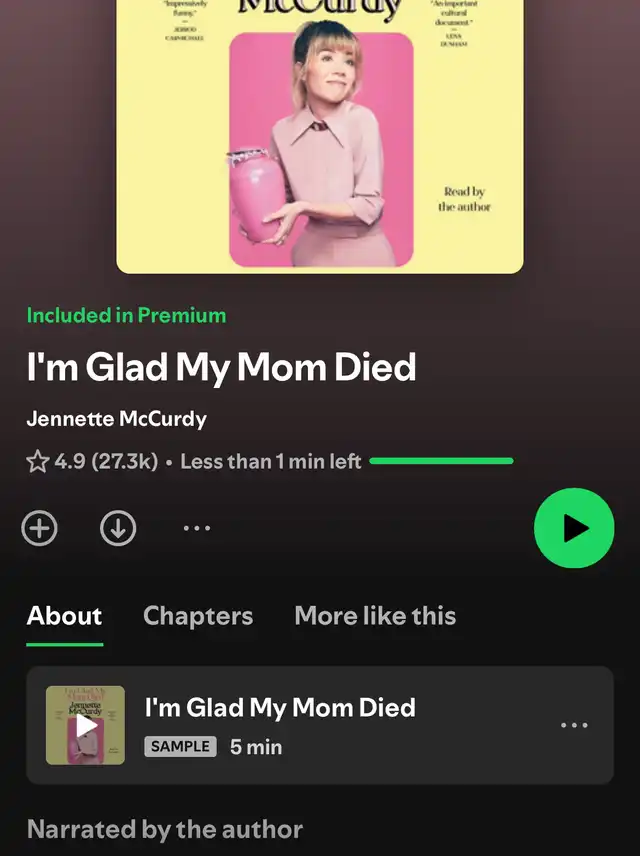Click the green listening progress bar
The width and height of the screenshot is (640, 856).
(x=441, y=461)
